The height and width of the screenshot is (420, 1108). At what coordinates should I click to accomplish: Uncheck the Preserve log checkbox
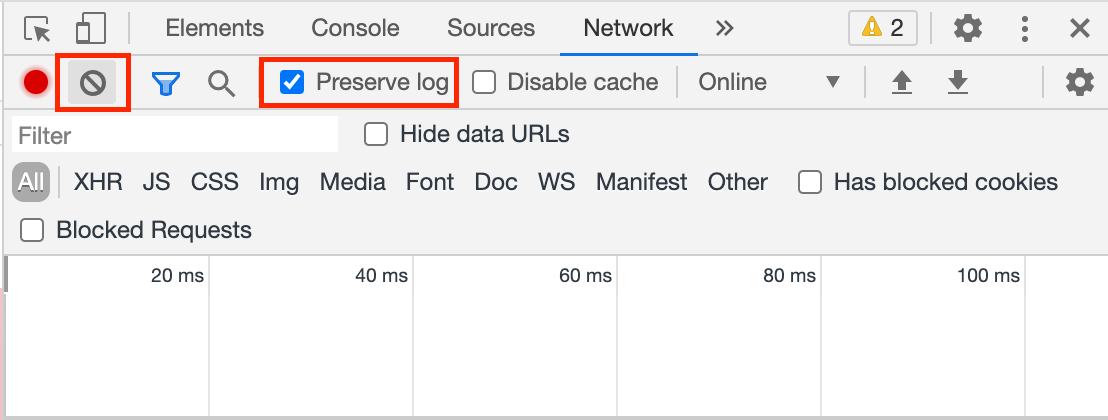(x=292, y=83)
